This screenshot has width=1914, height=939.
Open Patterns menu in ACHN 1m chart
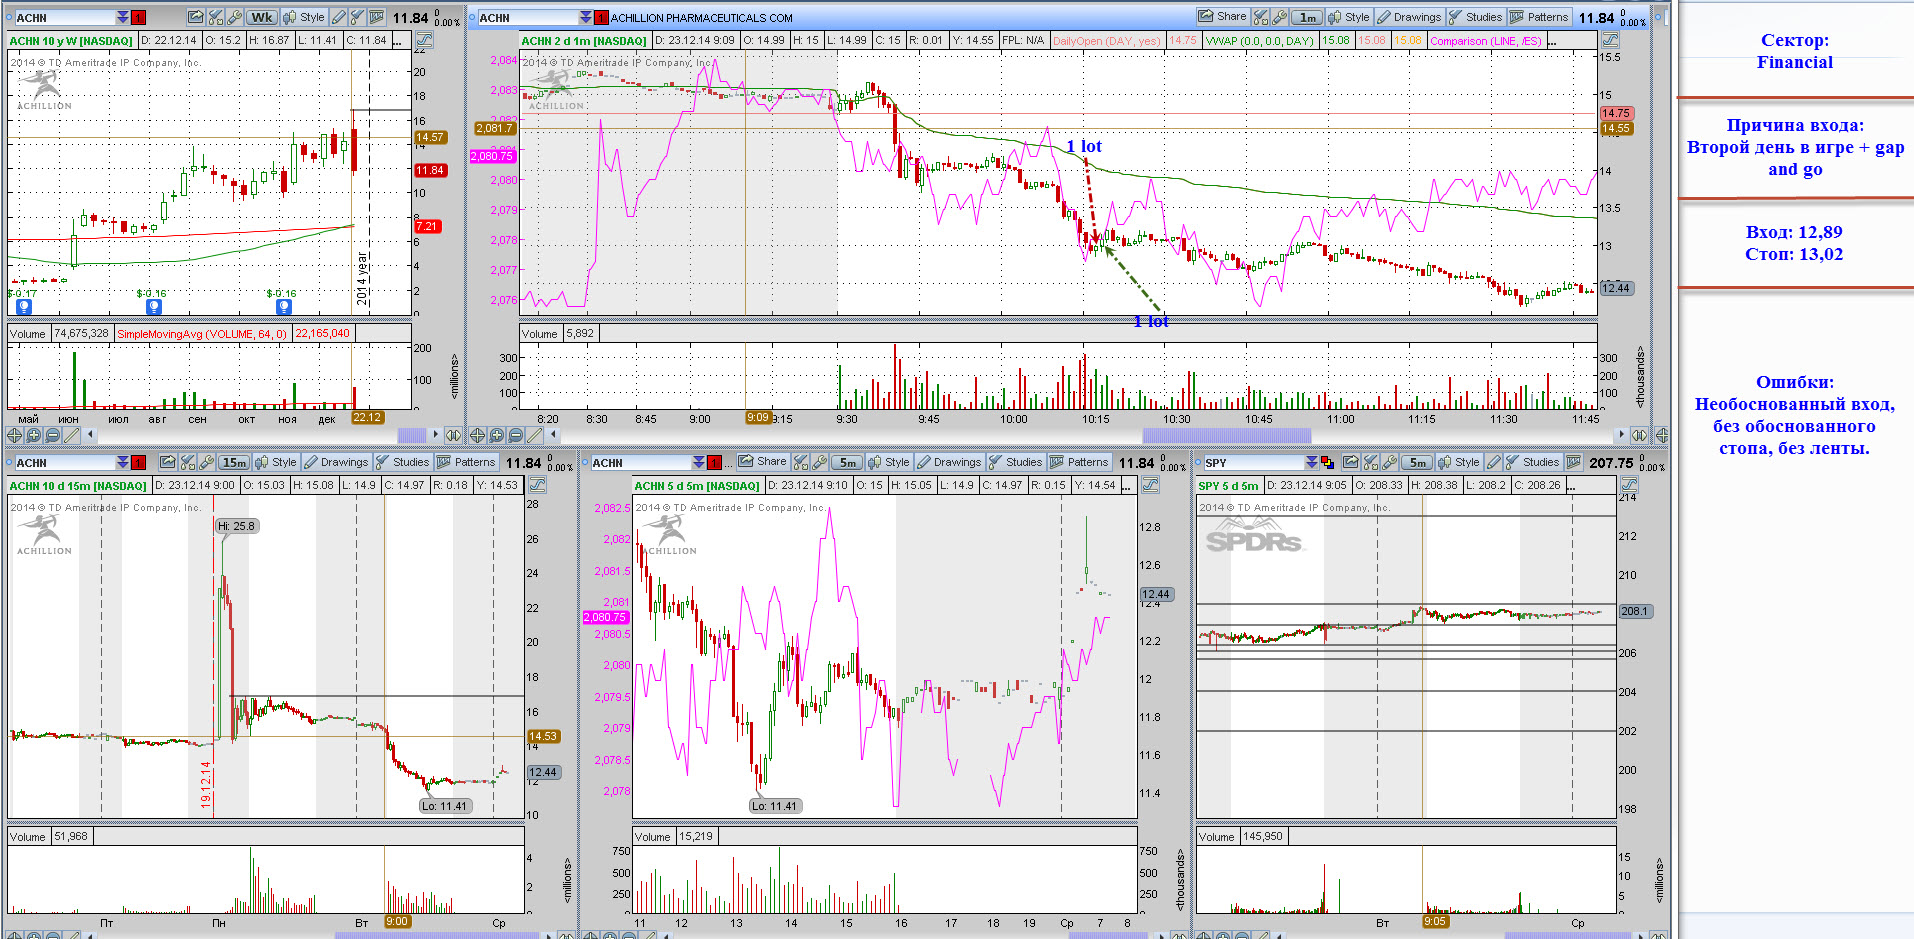[x=1539, y=17]
